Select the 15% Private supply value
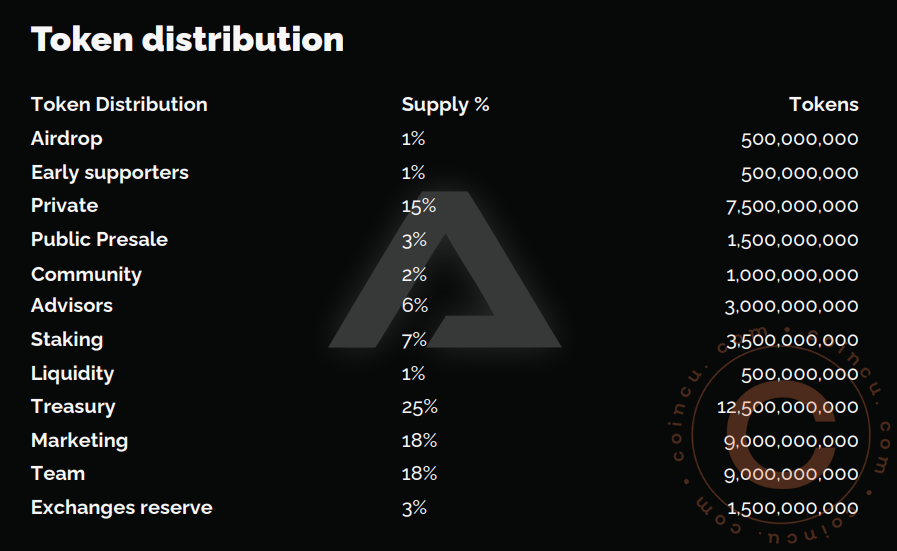The width and height of the screenshot is (897, 551). click(418, 206)
